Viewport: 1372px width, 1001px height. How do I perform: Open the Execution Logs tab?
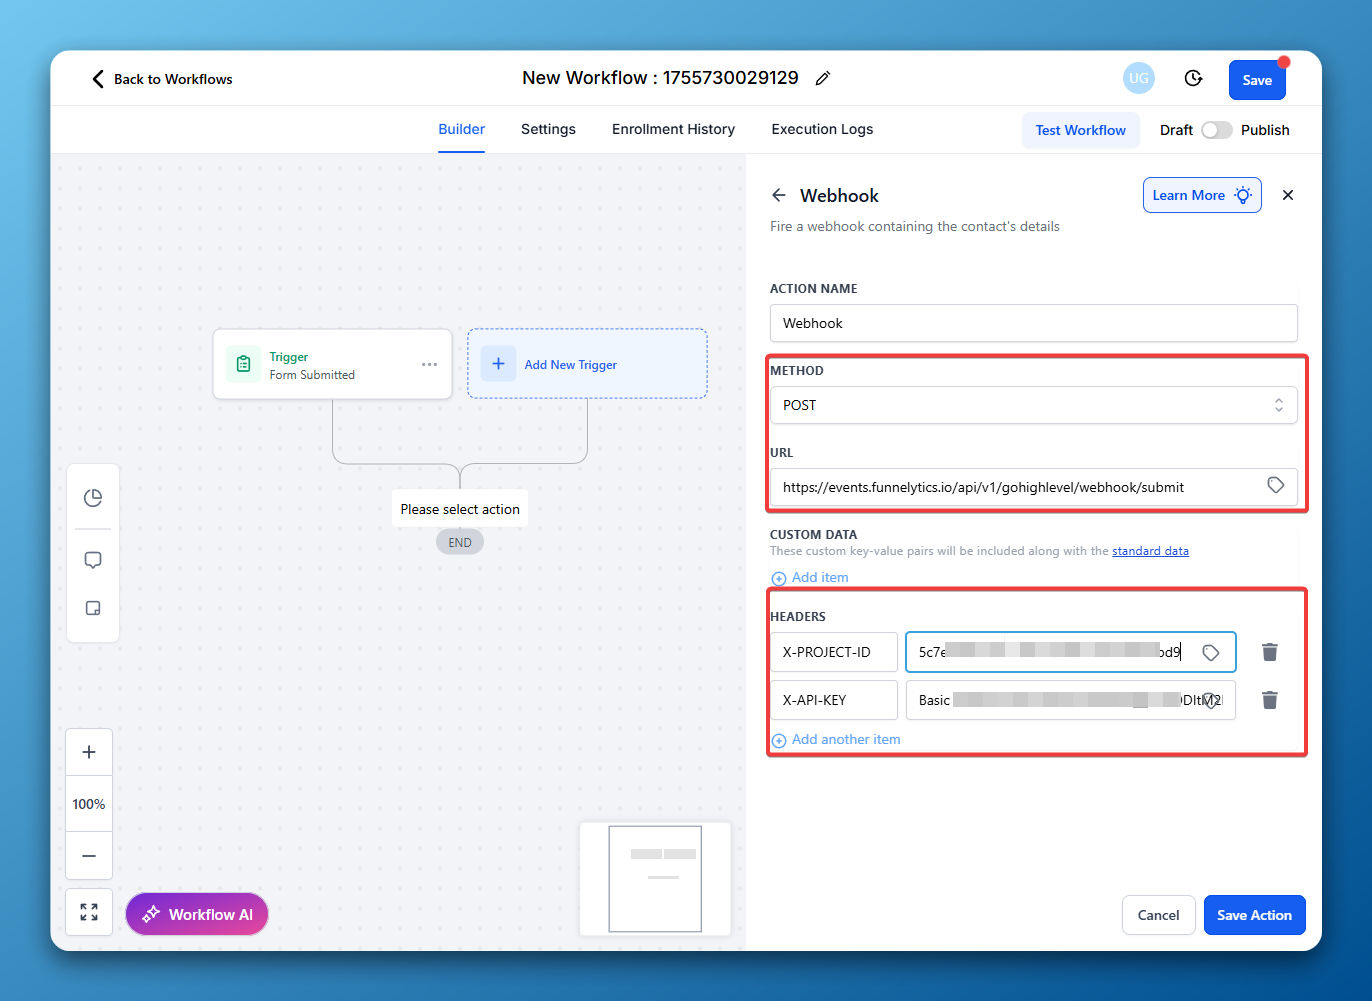coord(822,129)
